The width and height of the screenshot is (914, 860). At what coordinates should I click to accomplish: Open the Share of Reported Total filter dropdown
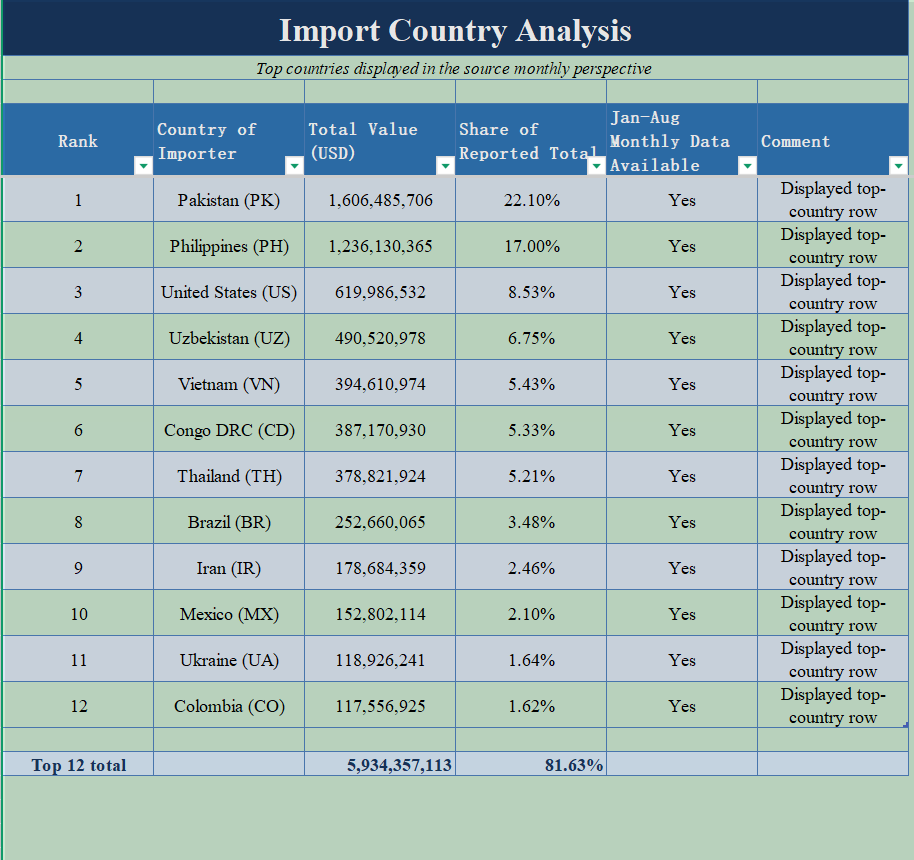596,166
